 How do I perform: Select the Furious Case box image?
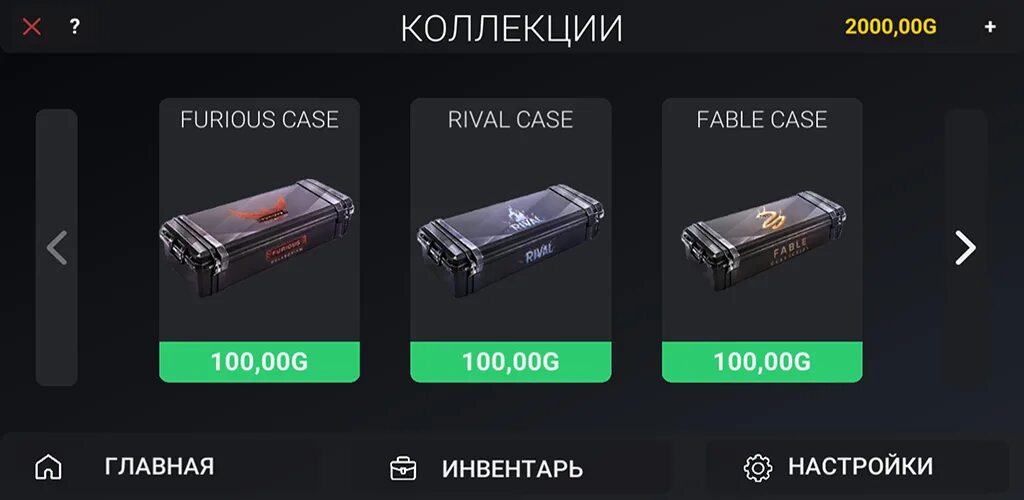[257, 237]
